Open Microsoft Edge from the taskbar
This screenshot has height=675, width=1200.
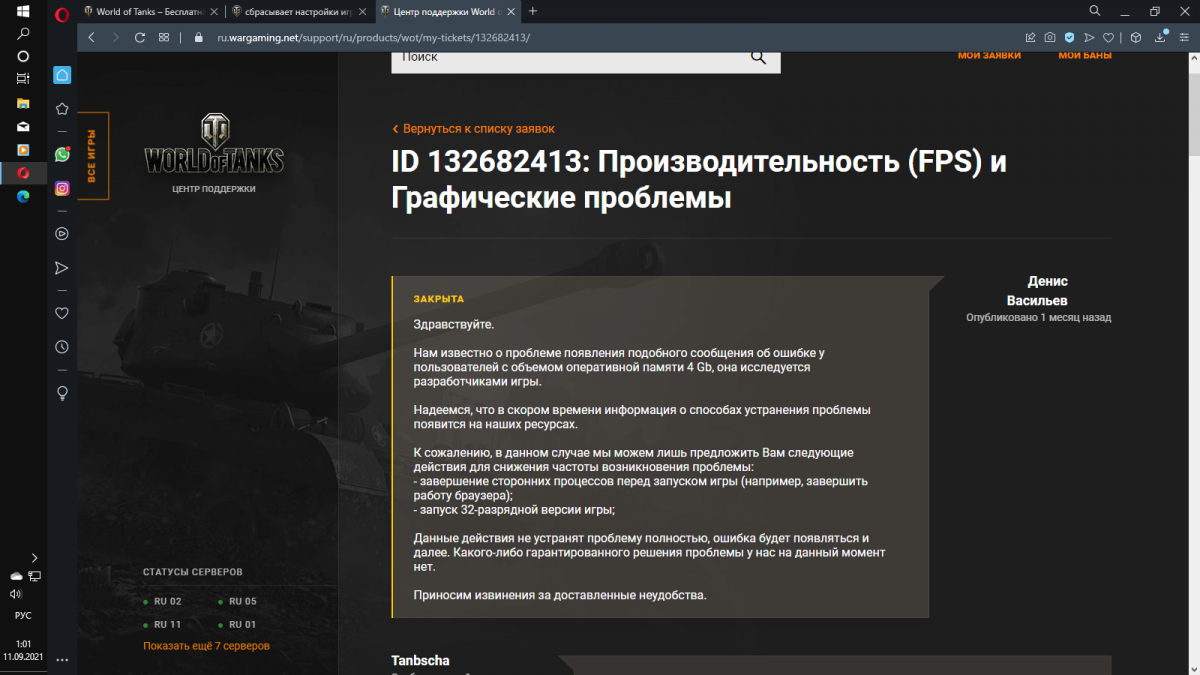[23, 196]
